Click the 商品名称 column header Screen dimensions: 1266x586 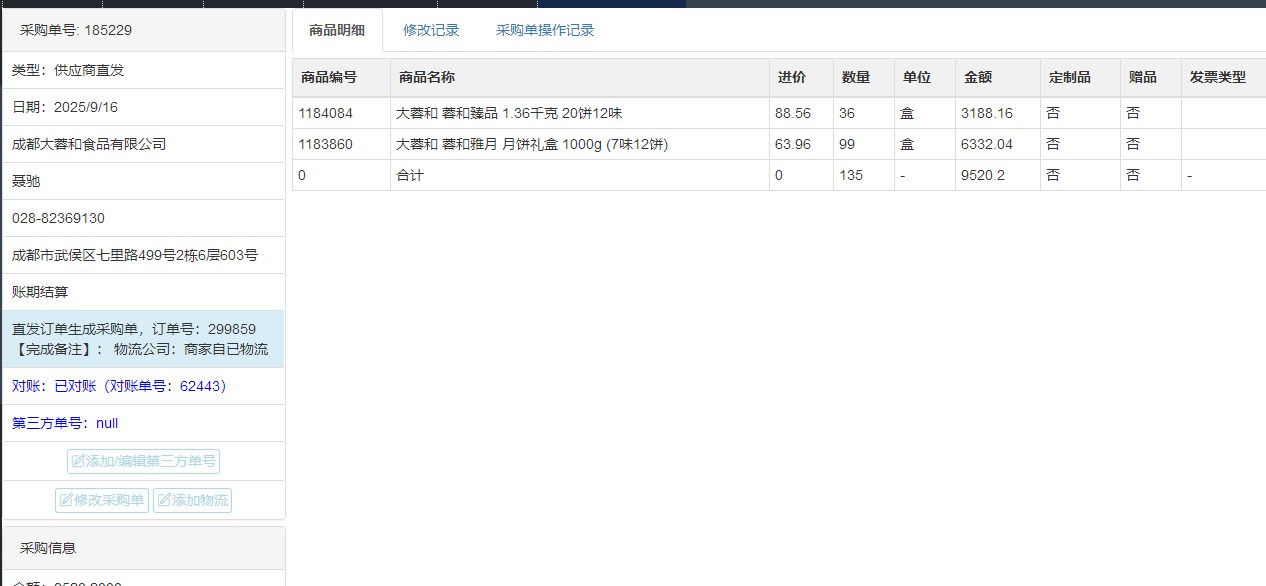pyautogui.click(x=427, y=78)
